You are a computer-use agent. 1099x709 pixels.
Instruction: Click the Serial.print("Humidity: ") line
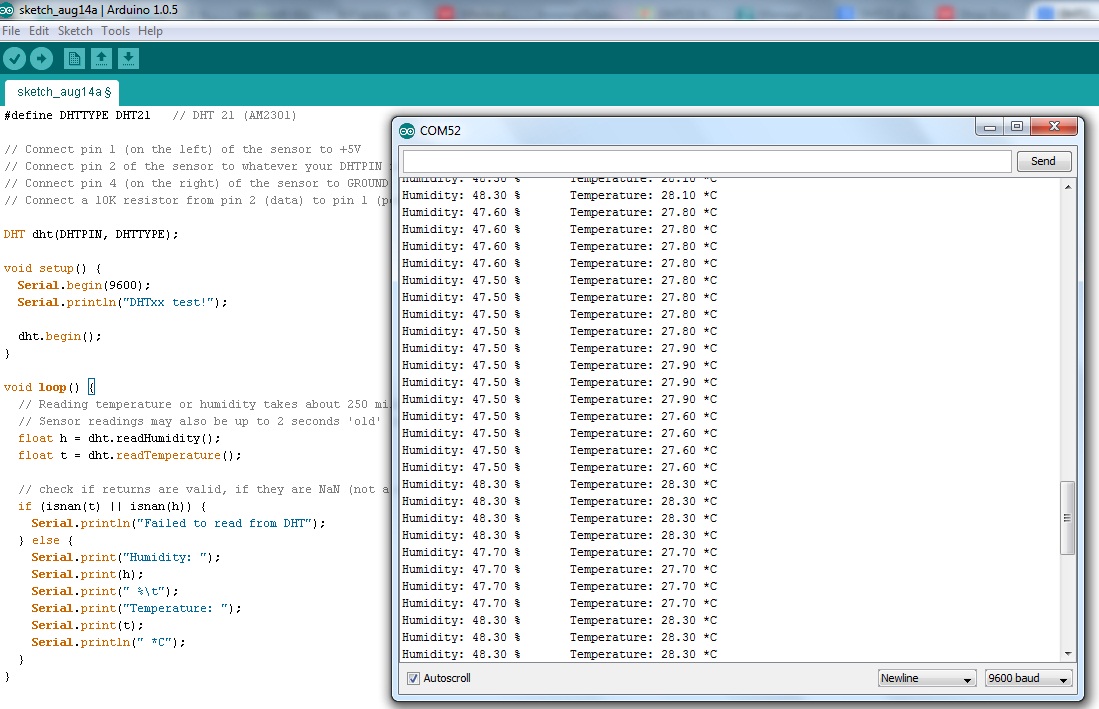(126, 558)
